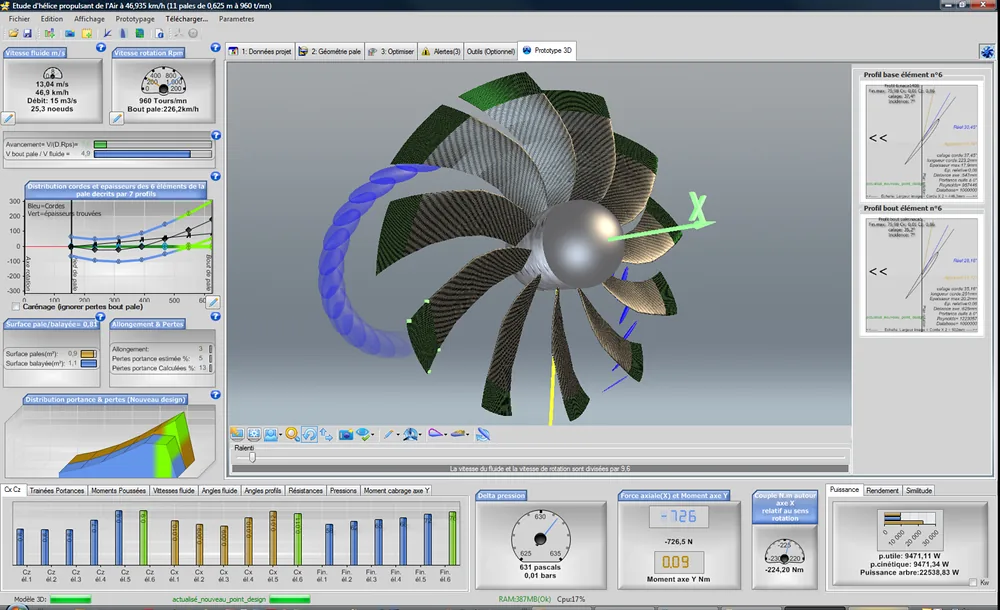This screenshot has height=610, width=1000.
Task: Toggle the Carénage checkbox
Action: pos(15,306)
